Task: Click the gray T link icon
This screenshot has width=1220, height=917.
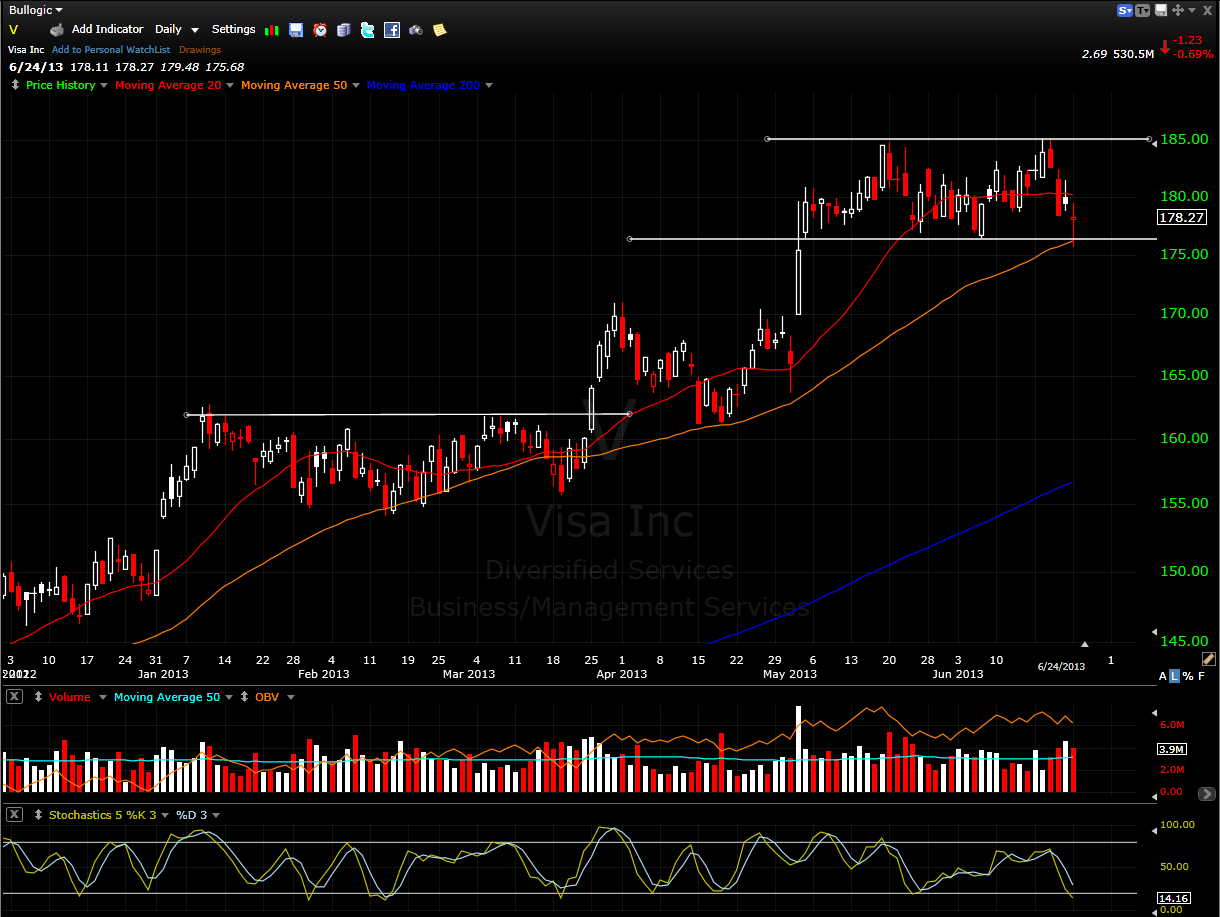Action: point(1142,10)
